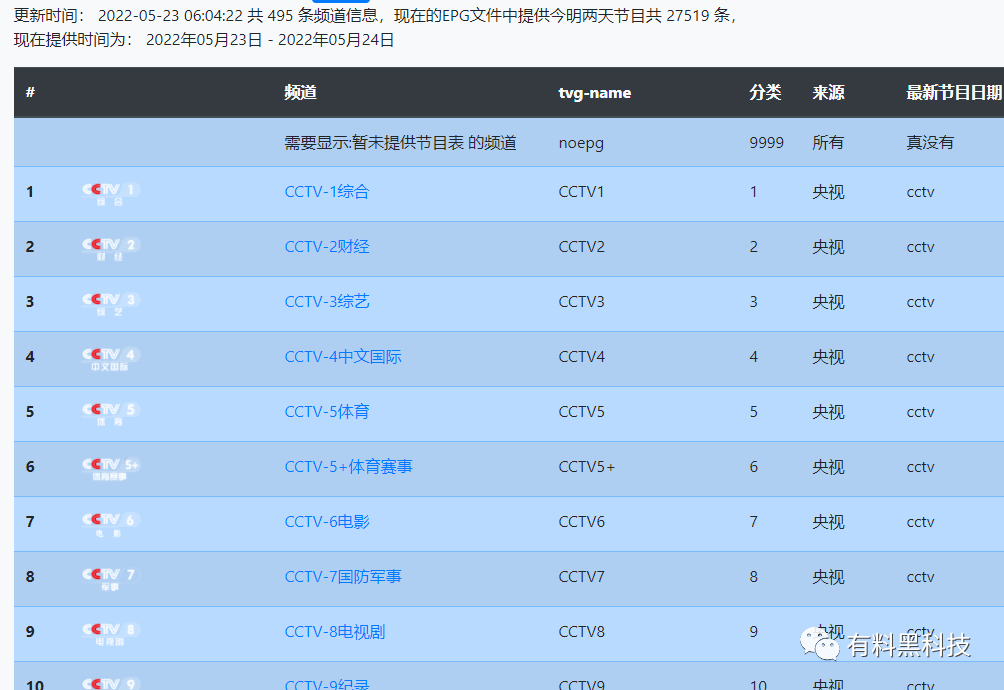Viewport: 1004px width, 690px height.
Task: Open the CCTV-3综艺 channel link
Action: tap(327, 302)
